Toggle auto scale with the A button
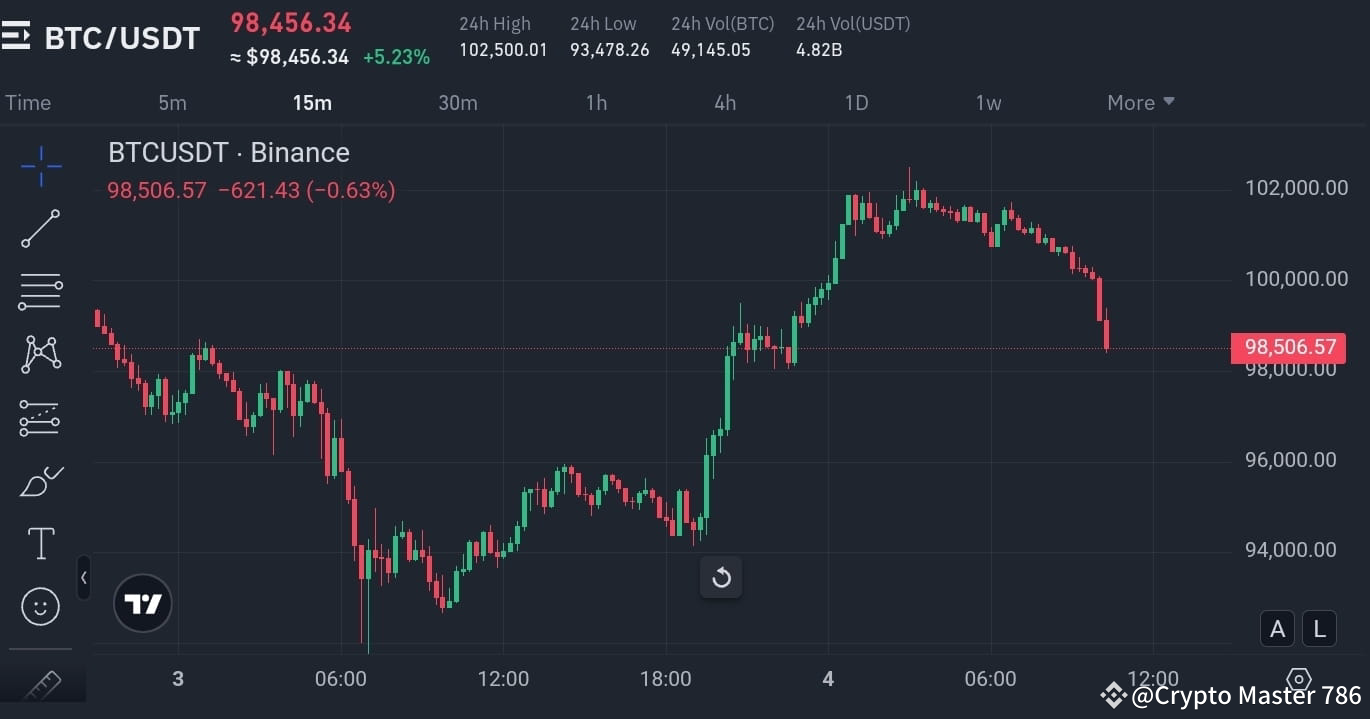Viewport: 1370px width, 719px height. point(1277,628)
